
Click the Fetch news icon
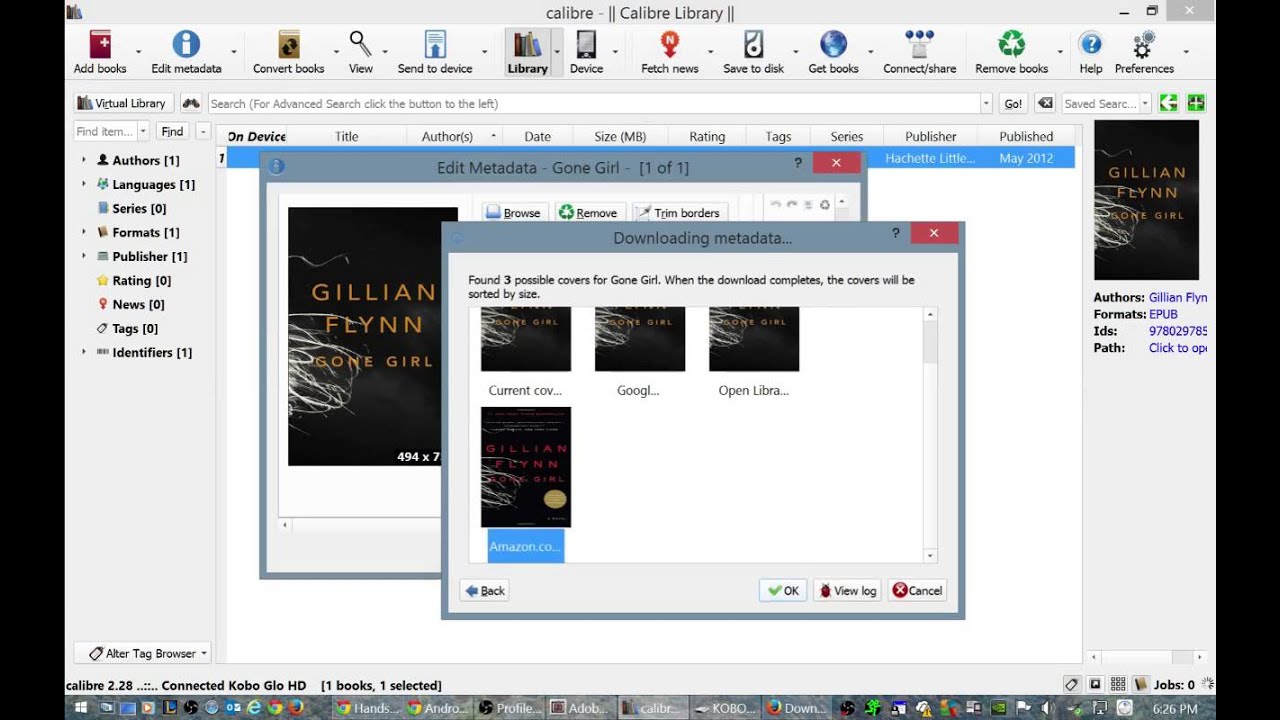tap(670, 44)
